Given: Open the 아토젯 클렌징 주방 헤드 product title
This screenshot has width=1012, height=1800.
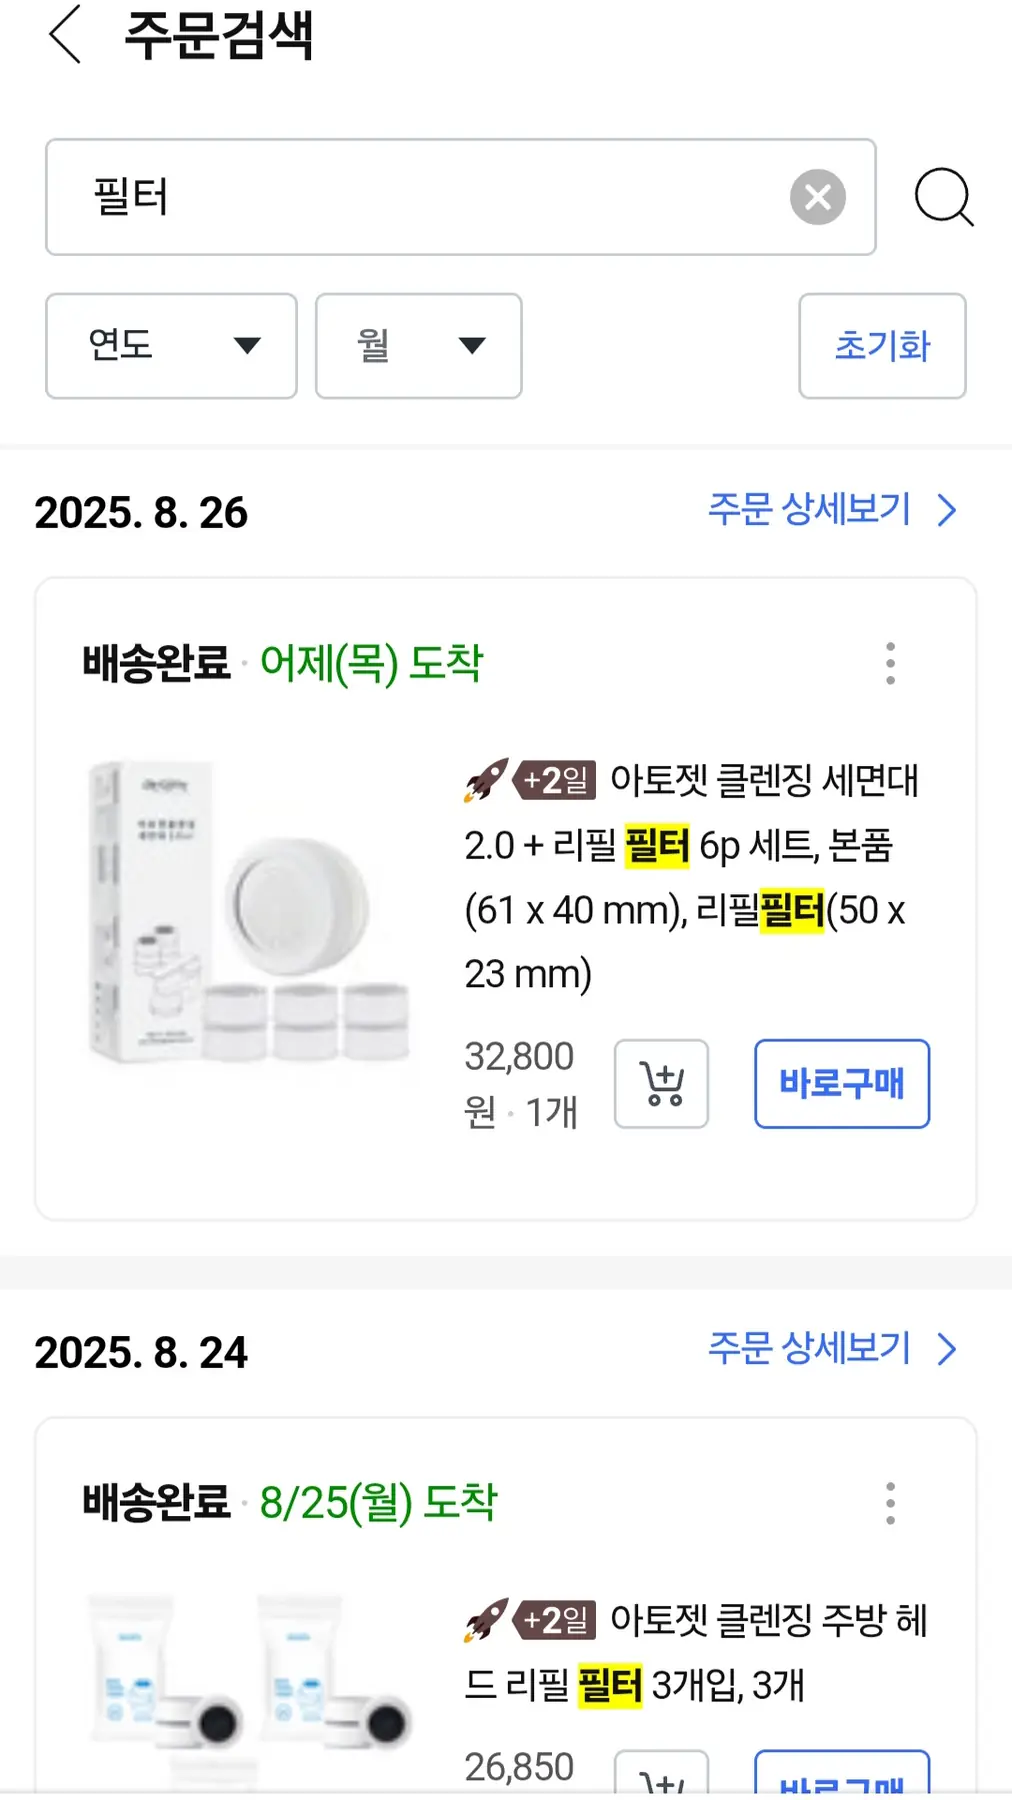Looking at the screenshot, I should pyautogui.click(x=695, y=1652).
